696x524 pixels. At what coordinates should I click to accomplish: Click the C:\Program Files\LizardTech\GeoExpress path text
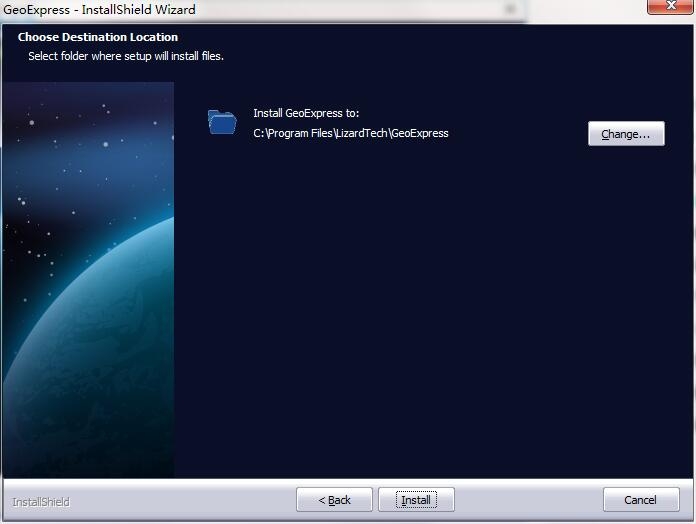350,133
